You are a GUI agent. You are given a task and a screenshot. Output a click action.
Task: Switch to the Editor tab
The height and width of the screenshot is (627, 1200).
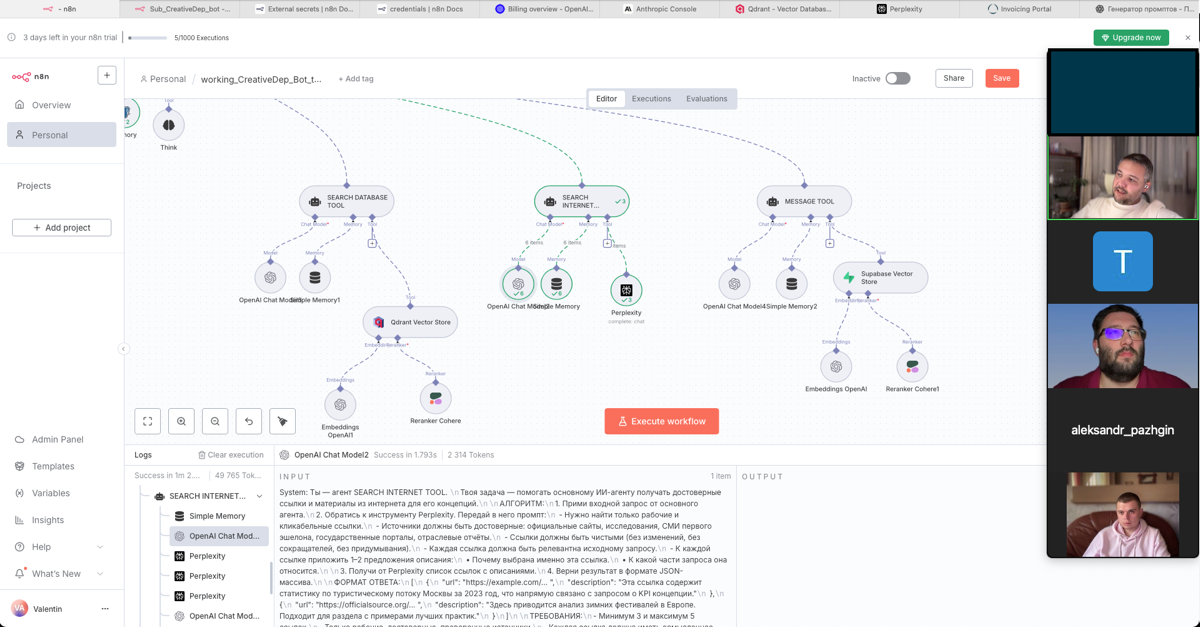point(607,99)
